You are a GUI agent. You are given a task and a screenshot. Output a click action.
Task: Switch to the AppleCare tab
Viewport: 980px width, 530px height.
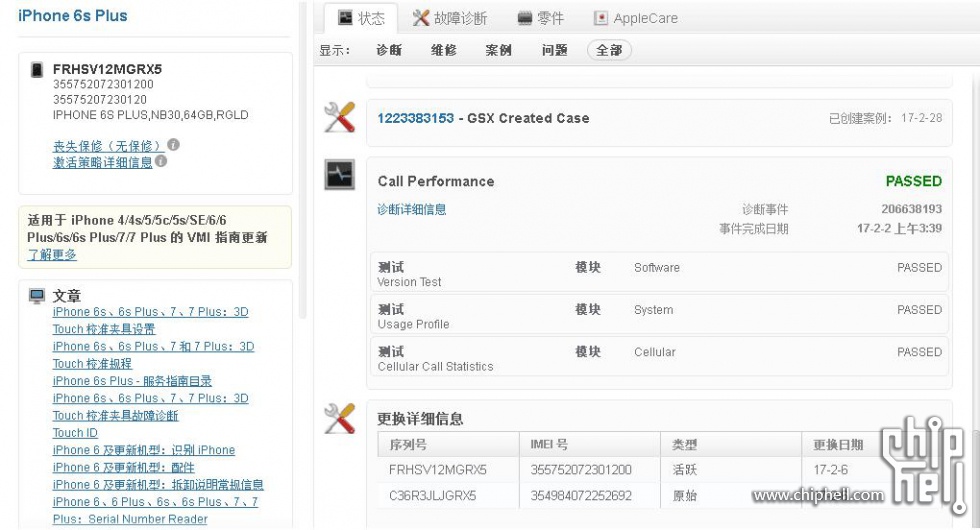click(636, 18)
